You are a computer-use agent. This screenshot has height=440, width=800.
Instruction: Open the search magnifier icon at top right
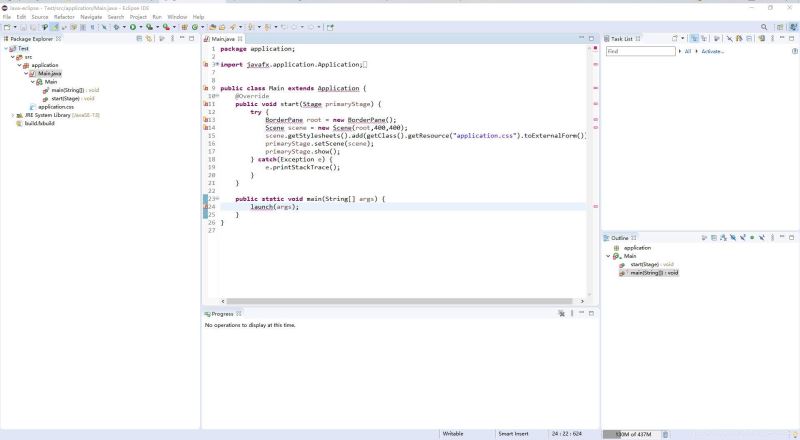point(765,27)
